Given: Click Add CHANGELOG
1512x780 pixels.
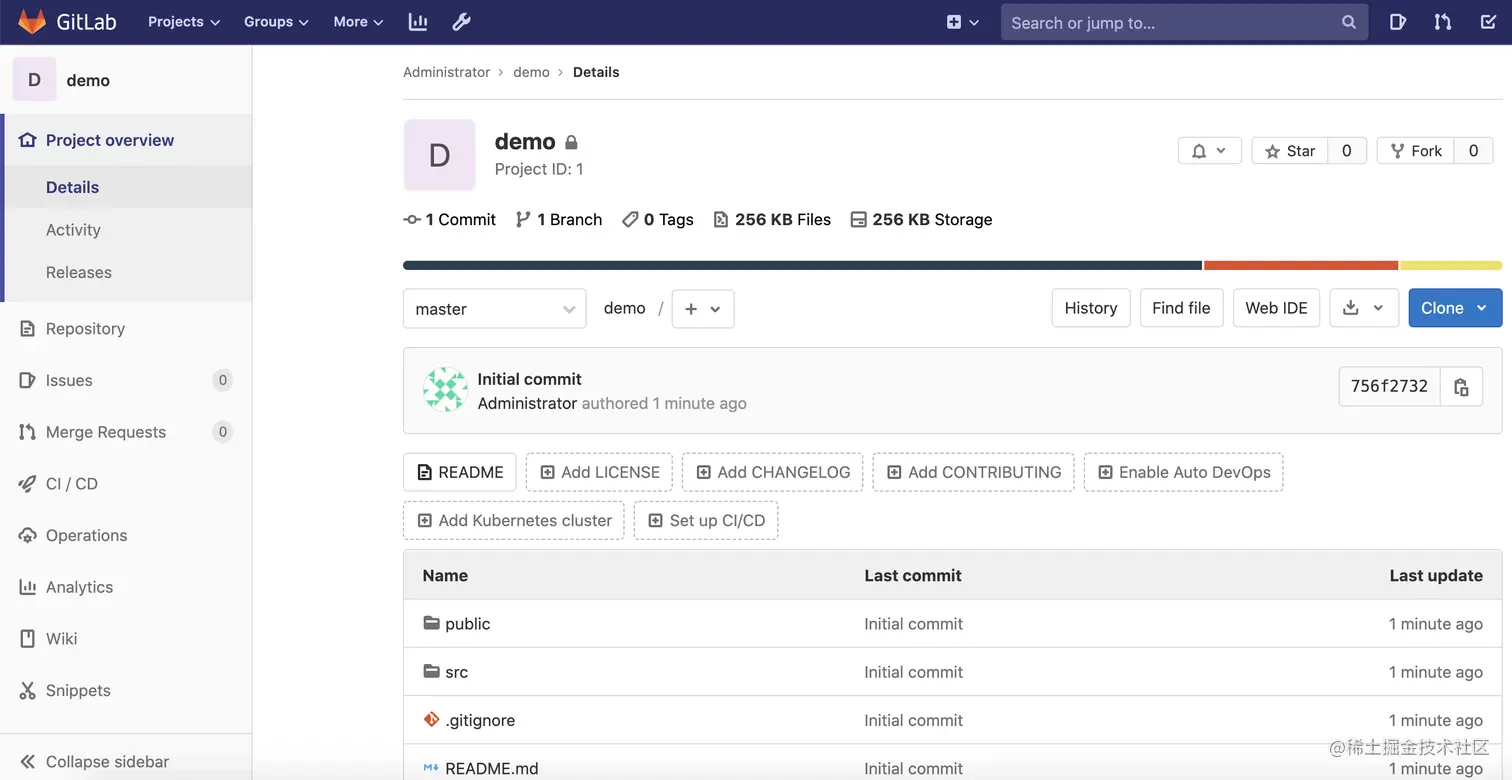Looking at the screenshot, I should [x=773, y=472].
